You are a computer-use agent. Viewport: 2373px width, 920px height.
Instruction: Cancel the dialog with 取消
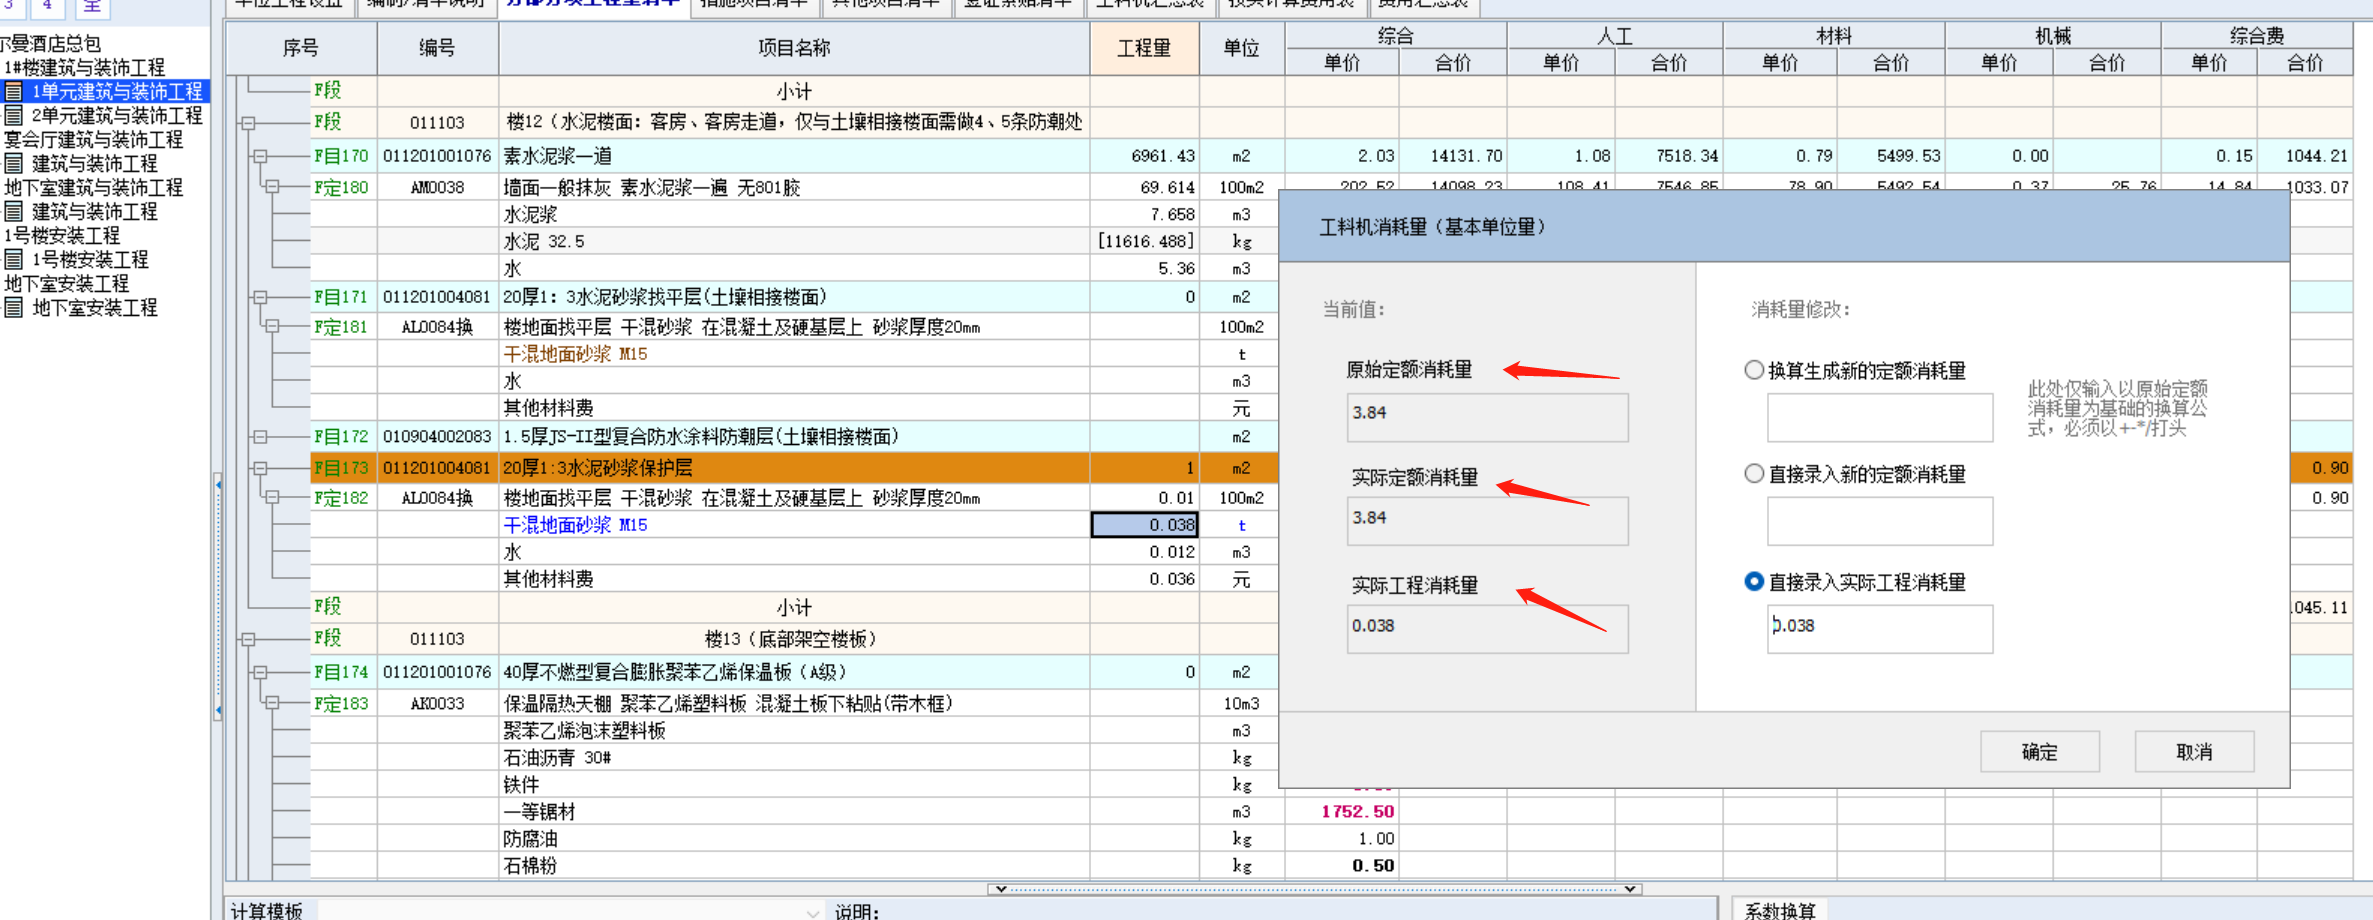tap(2194, 752)
